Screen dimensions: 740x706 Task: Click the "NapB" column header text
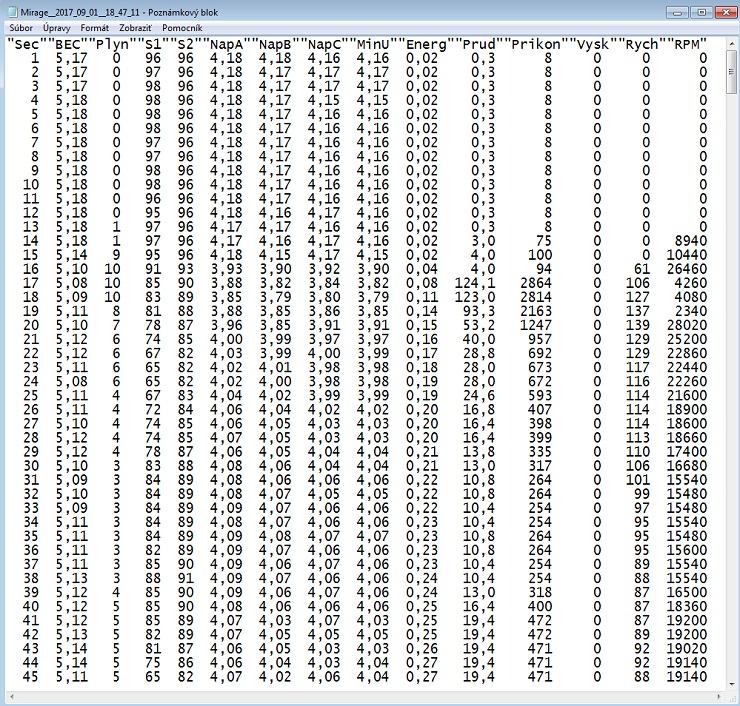275,44
